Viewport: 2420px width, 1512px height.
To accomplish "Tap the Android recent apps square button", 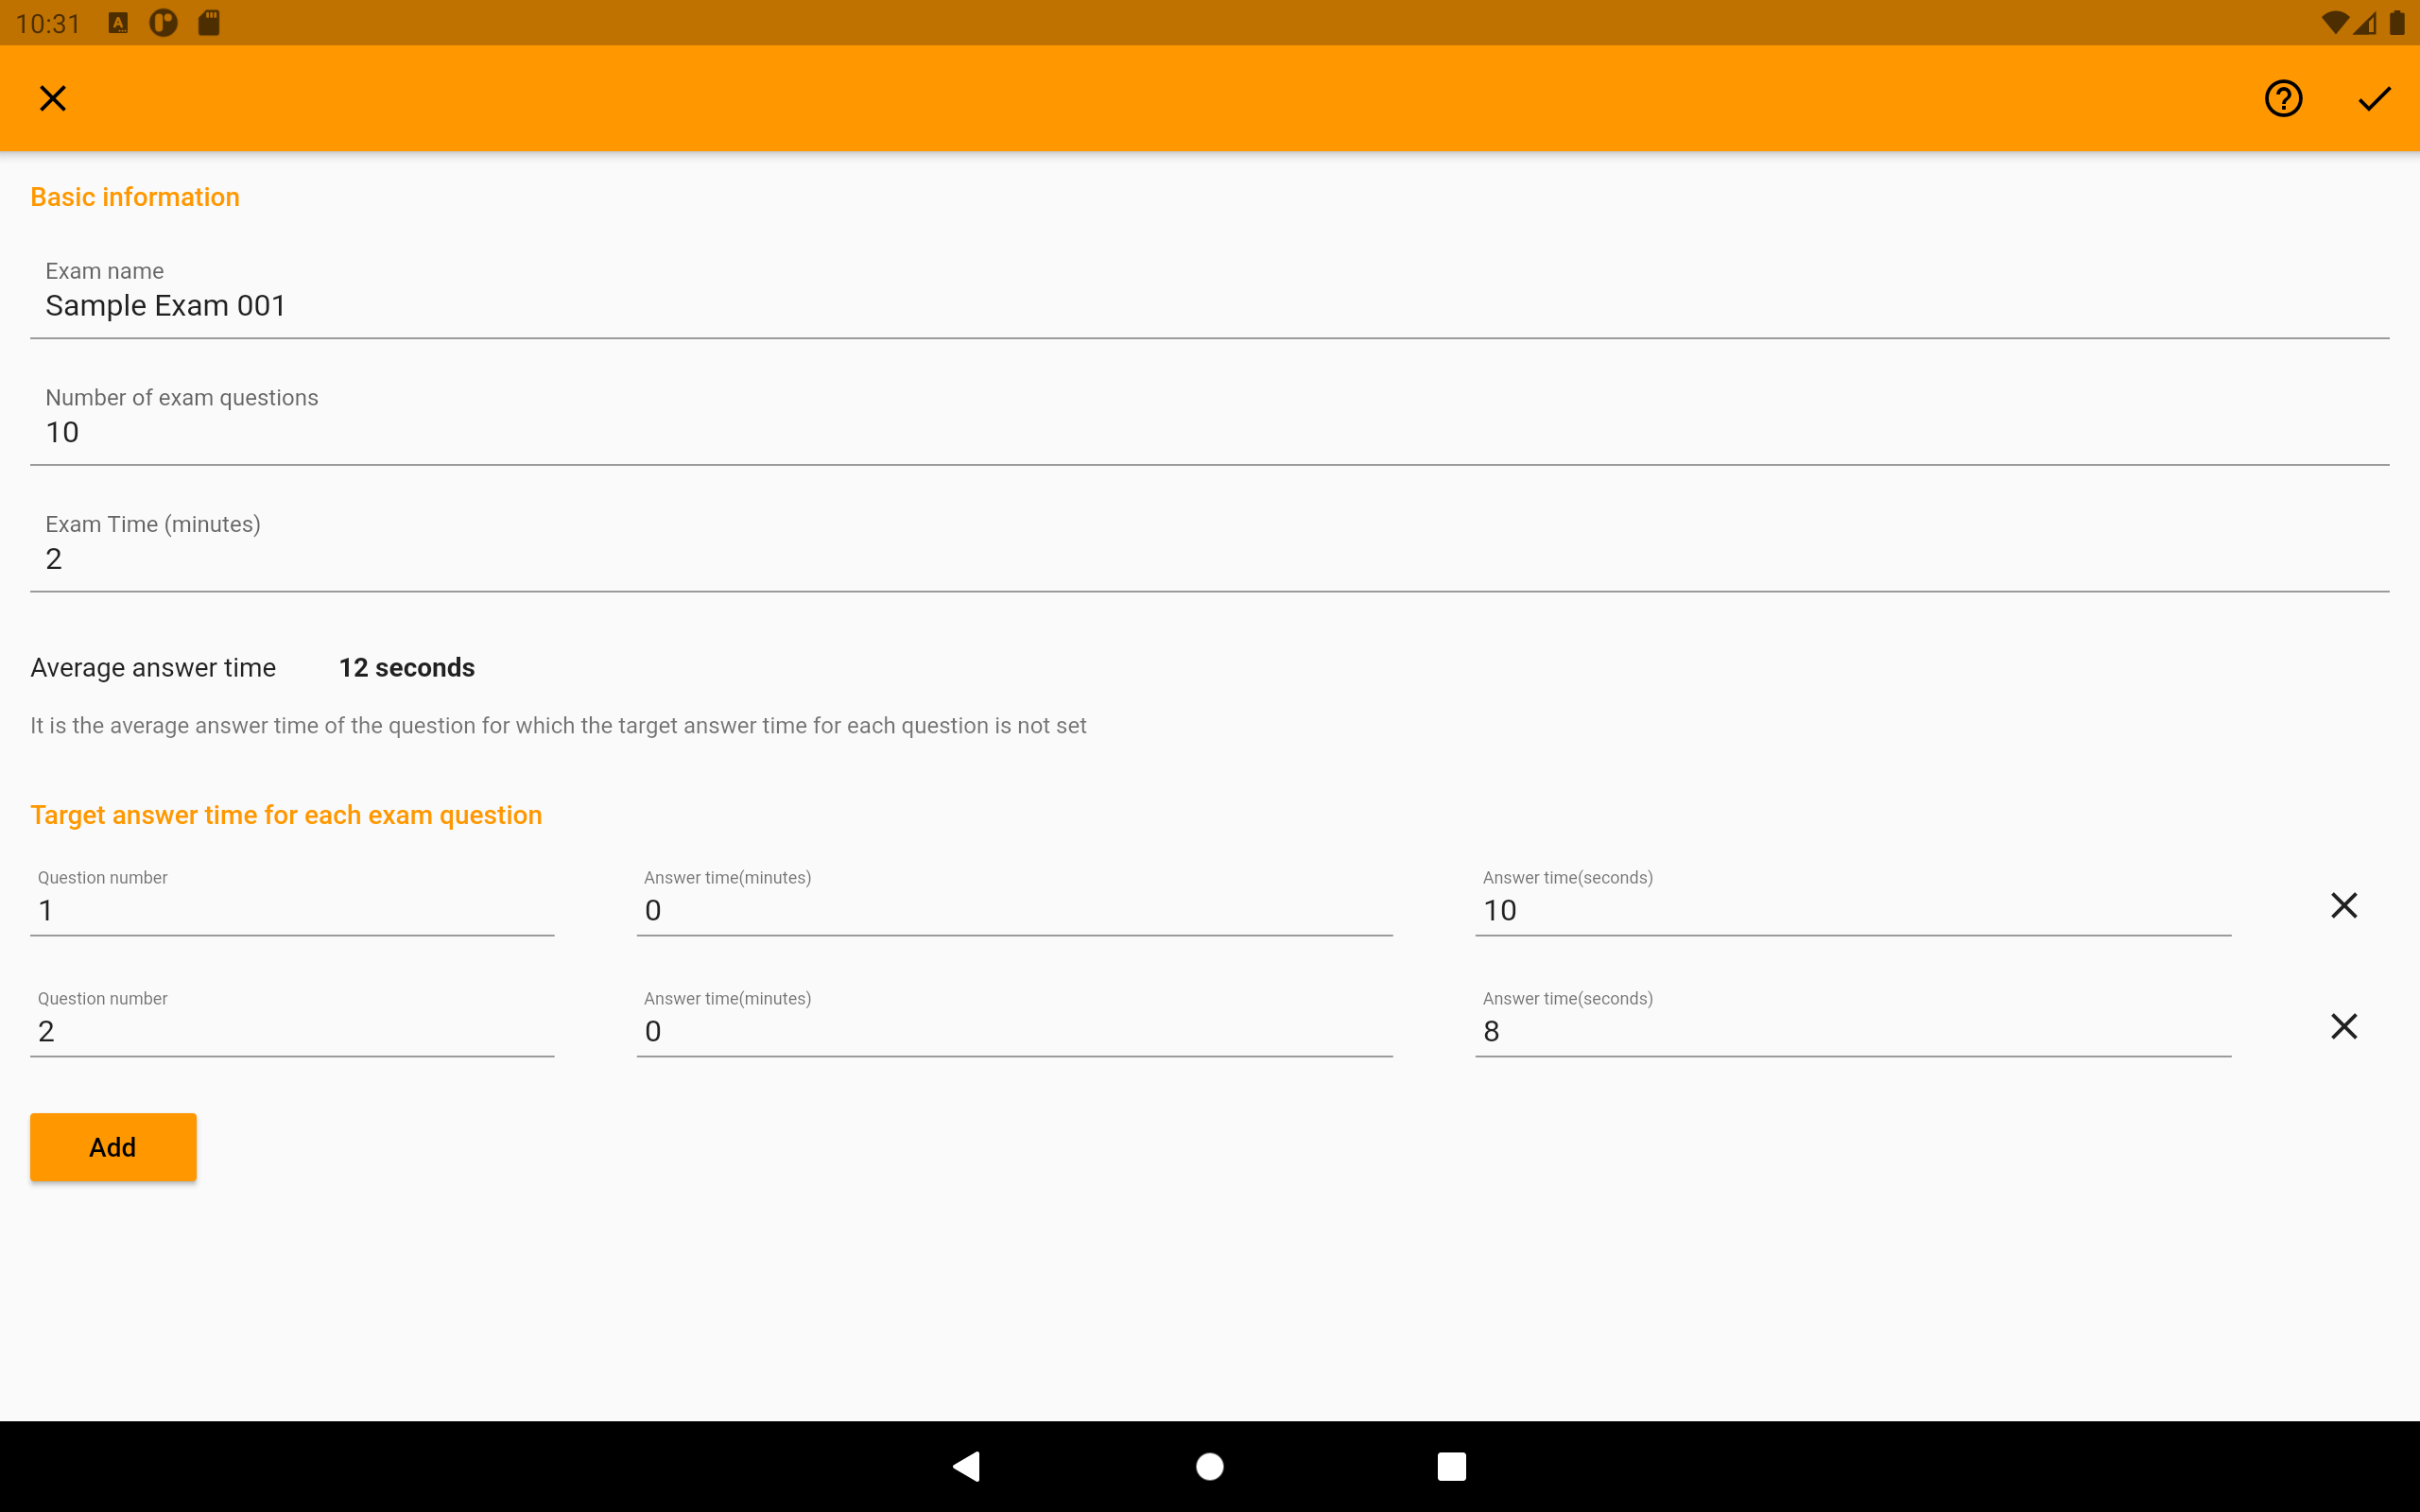I will click(1451, 1466).
